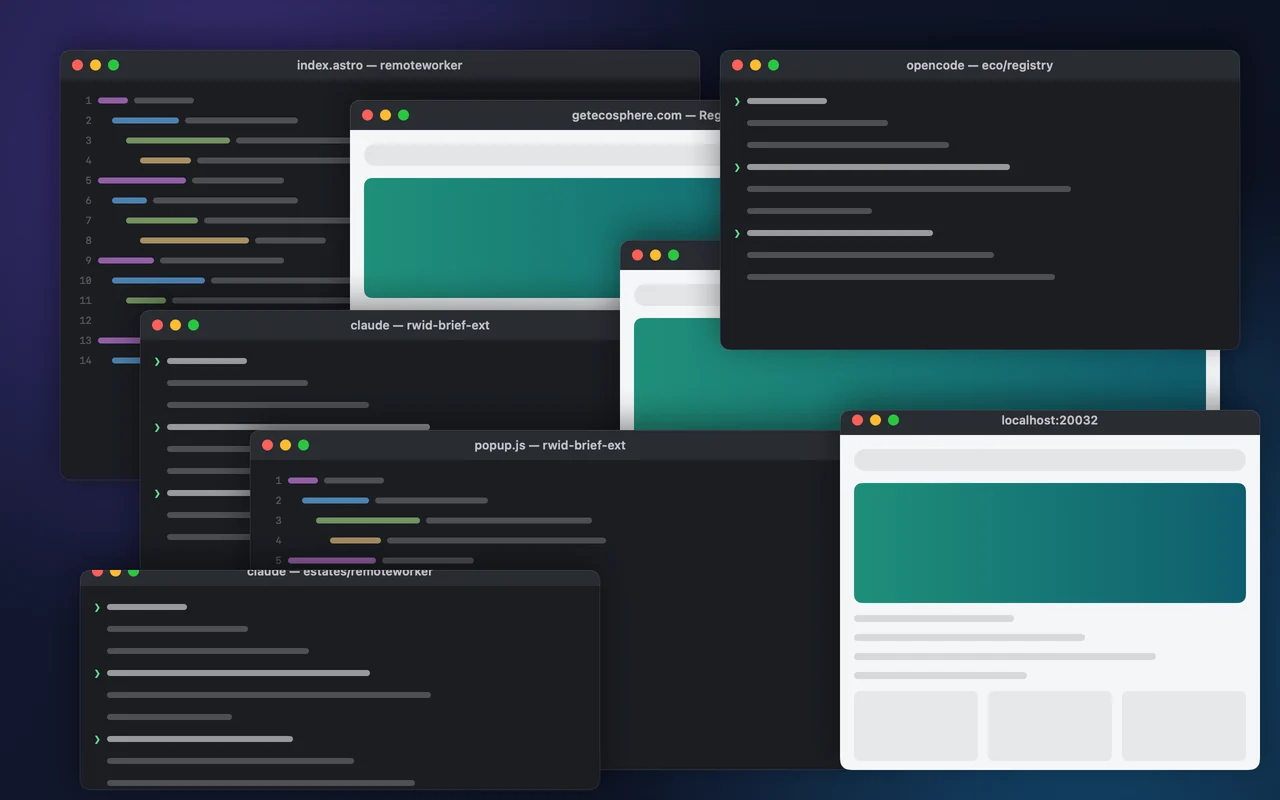This screenshot has height=800, width=1280.
Task: Minimize the localhost:20032 browser window
Action: pos(876,420)
